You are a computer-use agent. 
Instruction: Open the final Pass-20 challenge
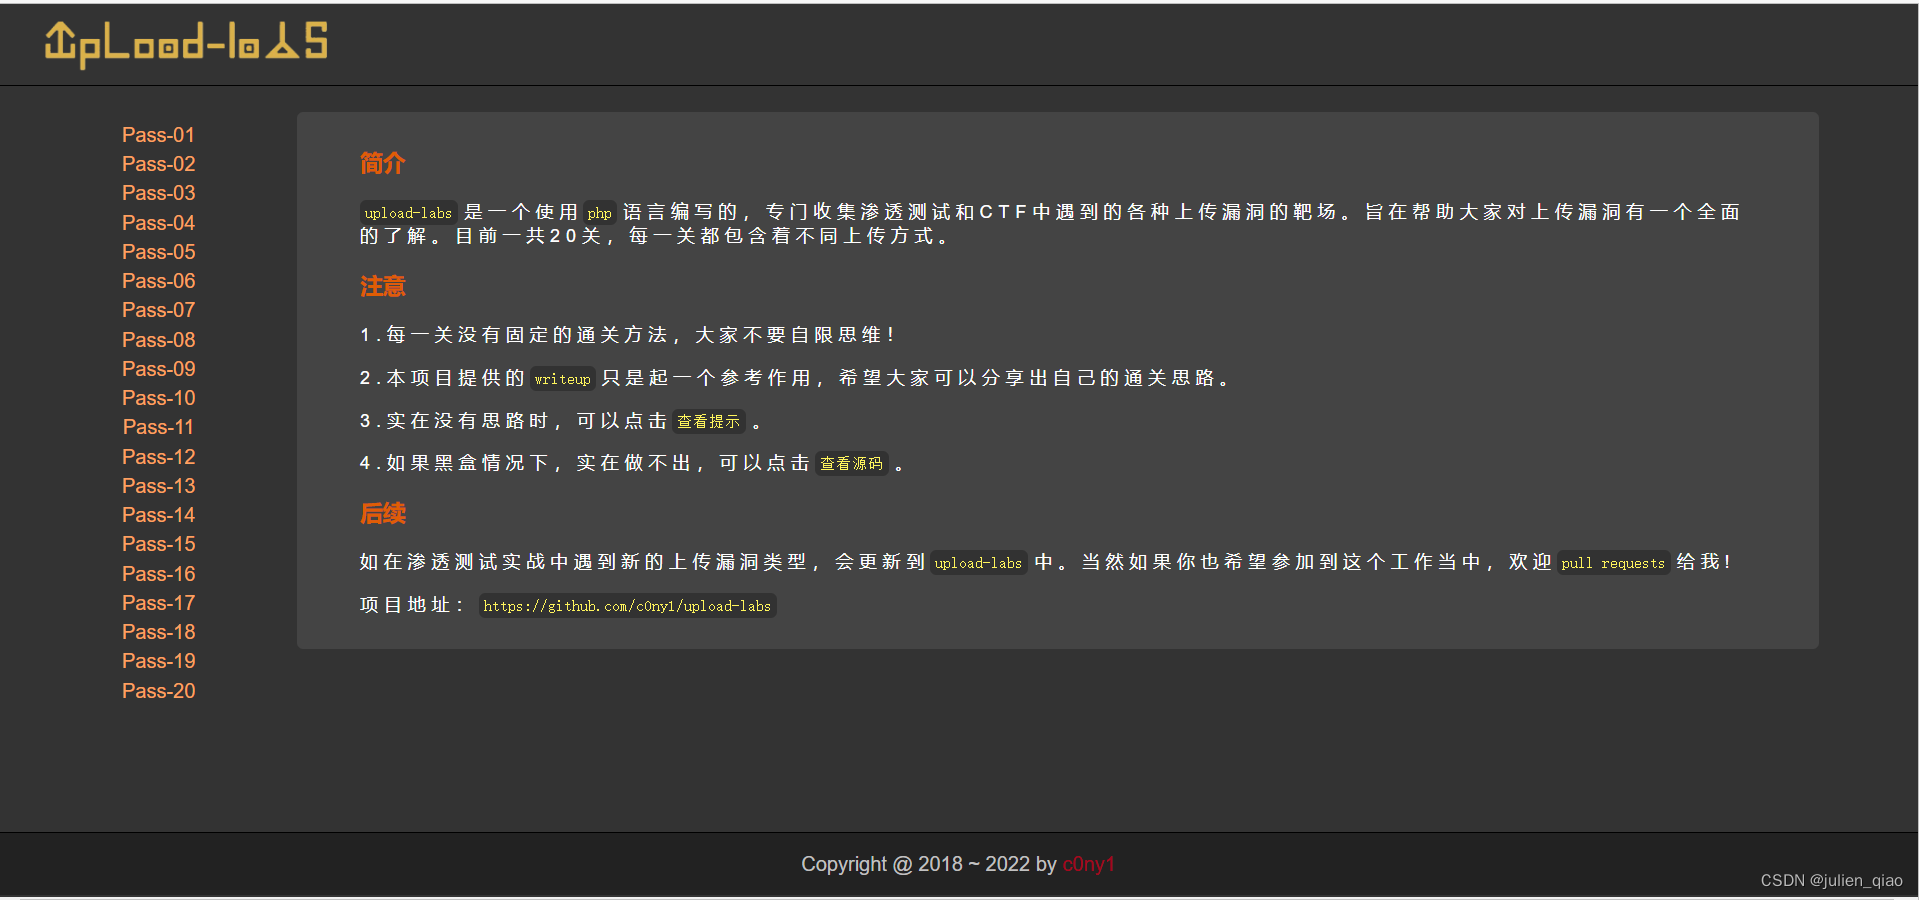coord(157,691)
